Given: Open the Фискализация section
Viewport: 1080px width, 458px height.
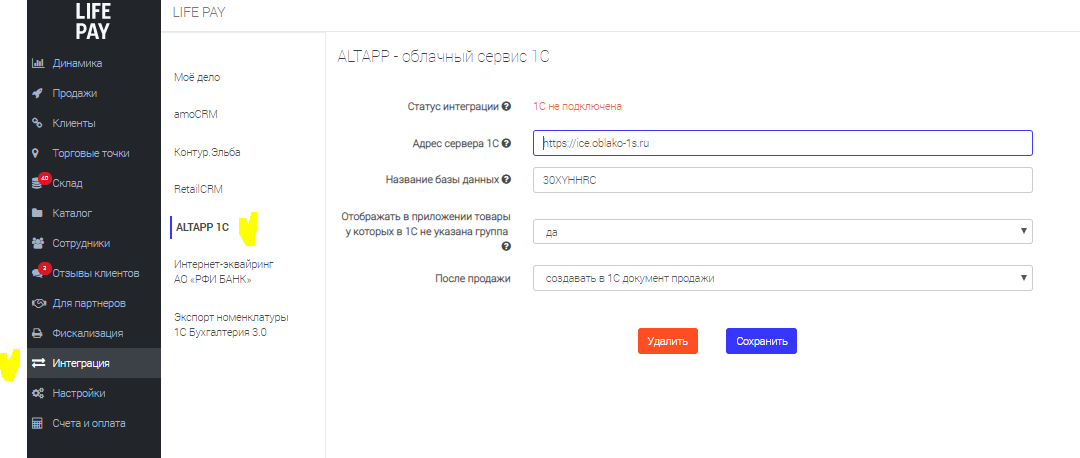Looking at the screenshot, I should pos(94,333).
